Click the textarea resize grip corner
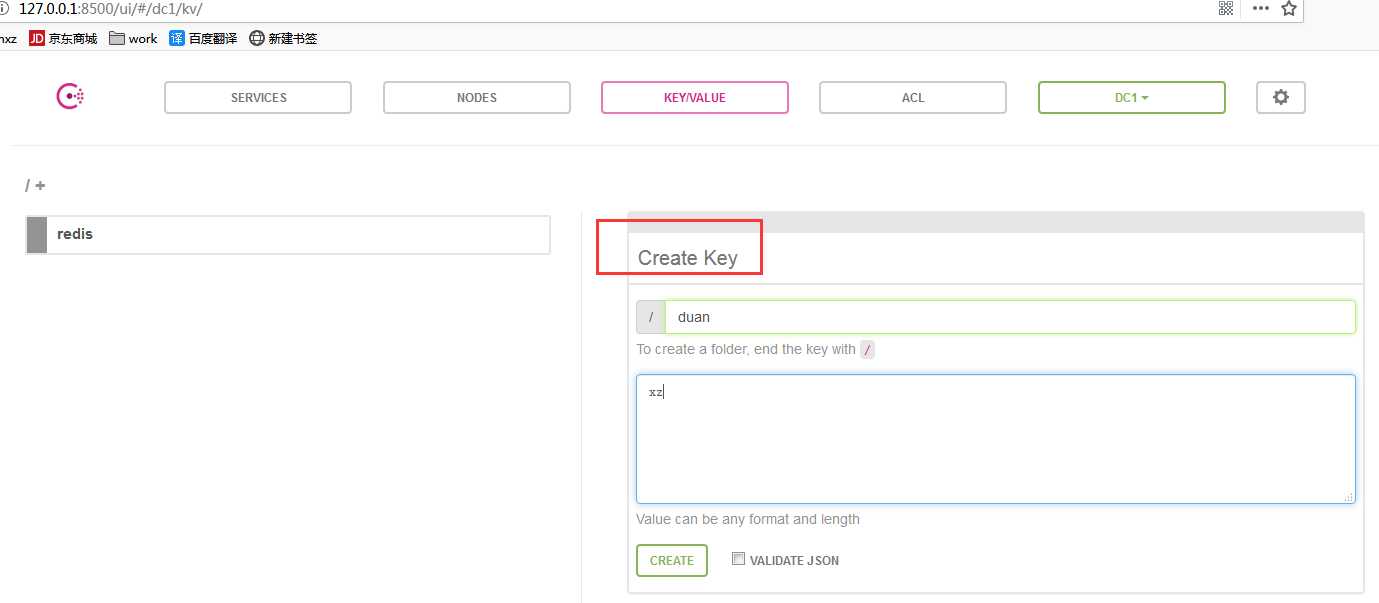This screenshot has width=1379, height=603. click(x=1348, y=496)
